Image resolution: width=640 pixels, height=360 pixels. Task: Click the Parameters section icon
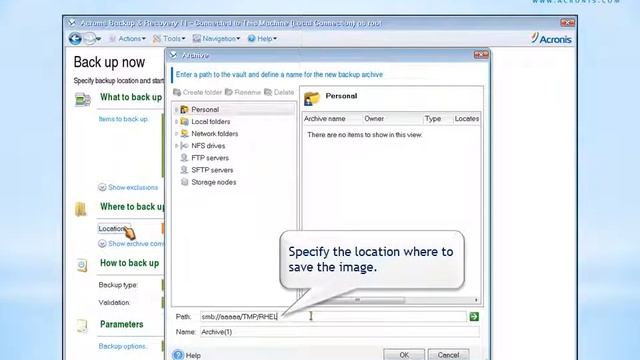coord(82,326)
